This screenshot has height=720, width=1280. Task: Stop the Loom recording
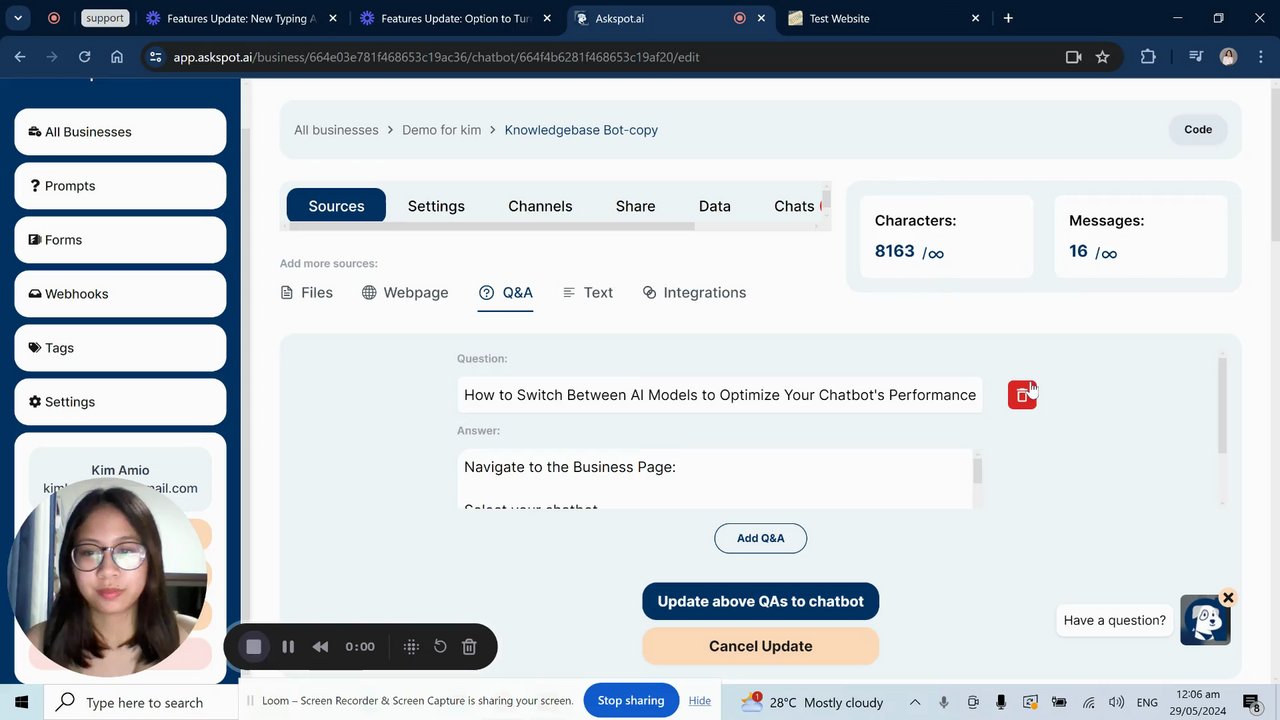tap(254, 647)
